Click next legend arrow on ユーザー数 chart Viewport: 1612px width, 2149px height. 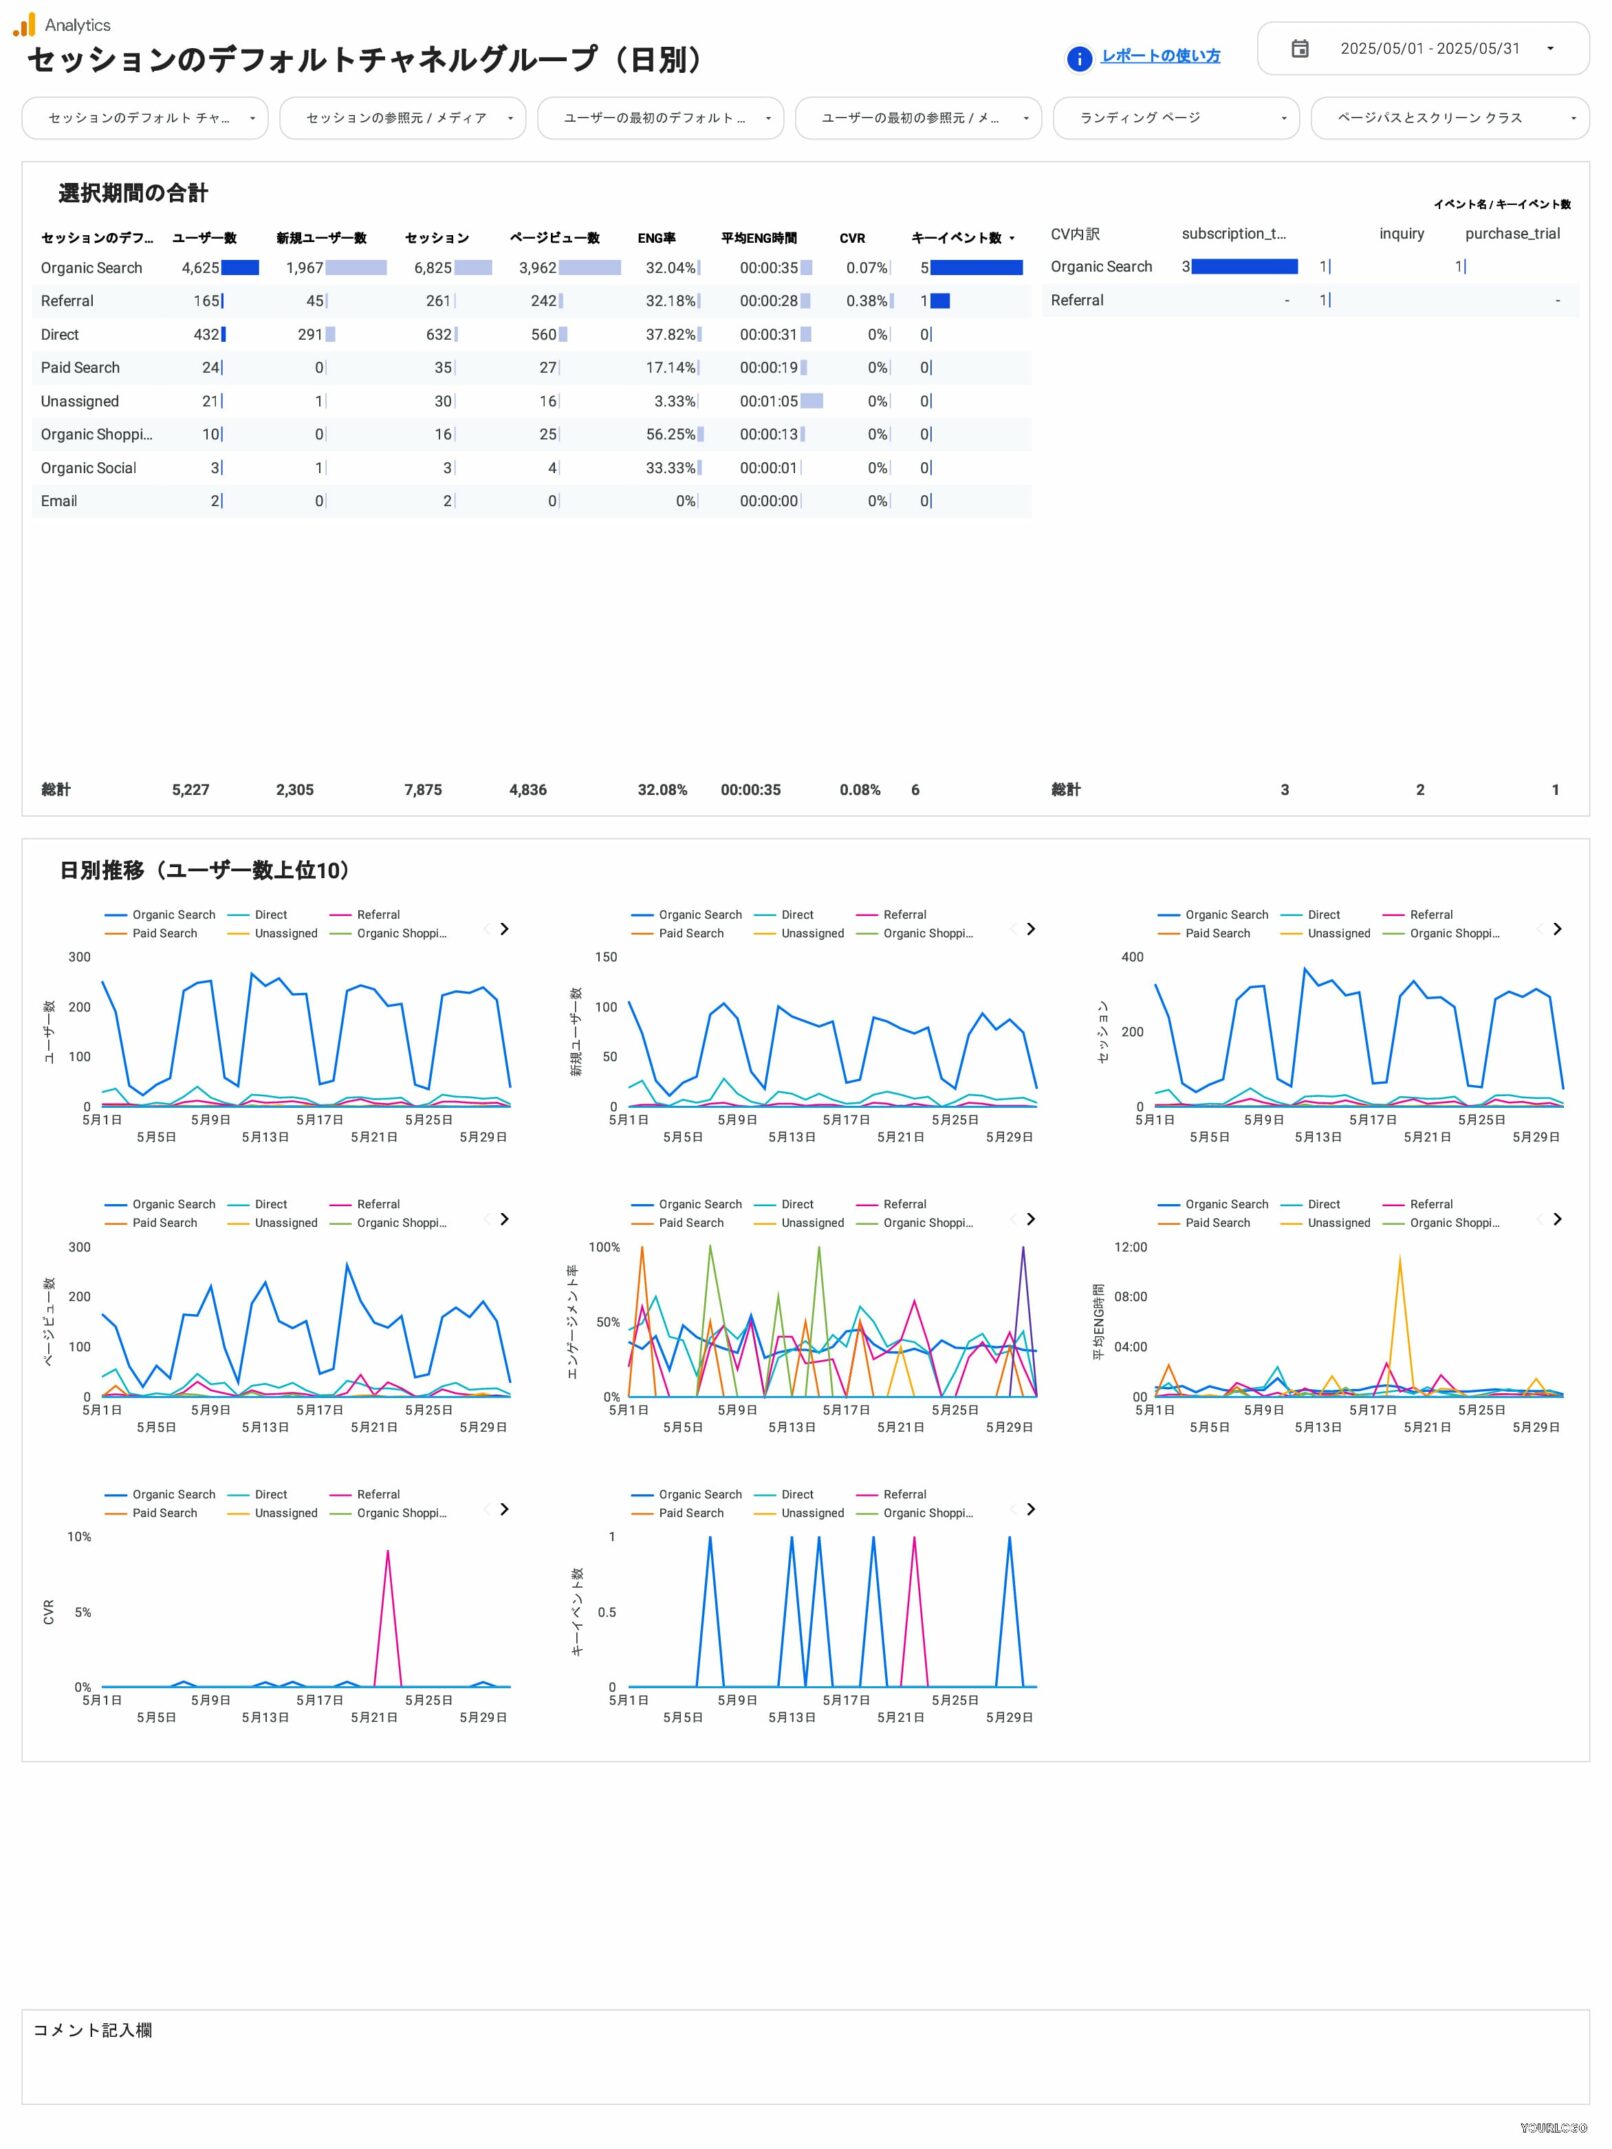[x=505, y=930]
